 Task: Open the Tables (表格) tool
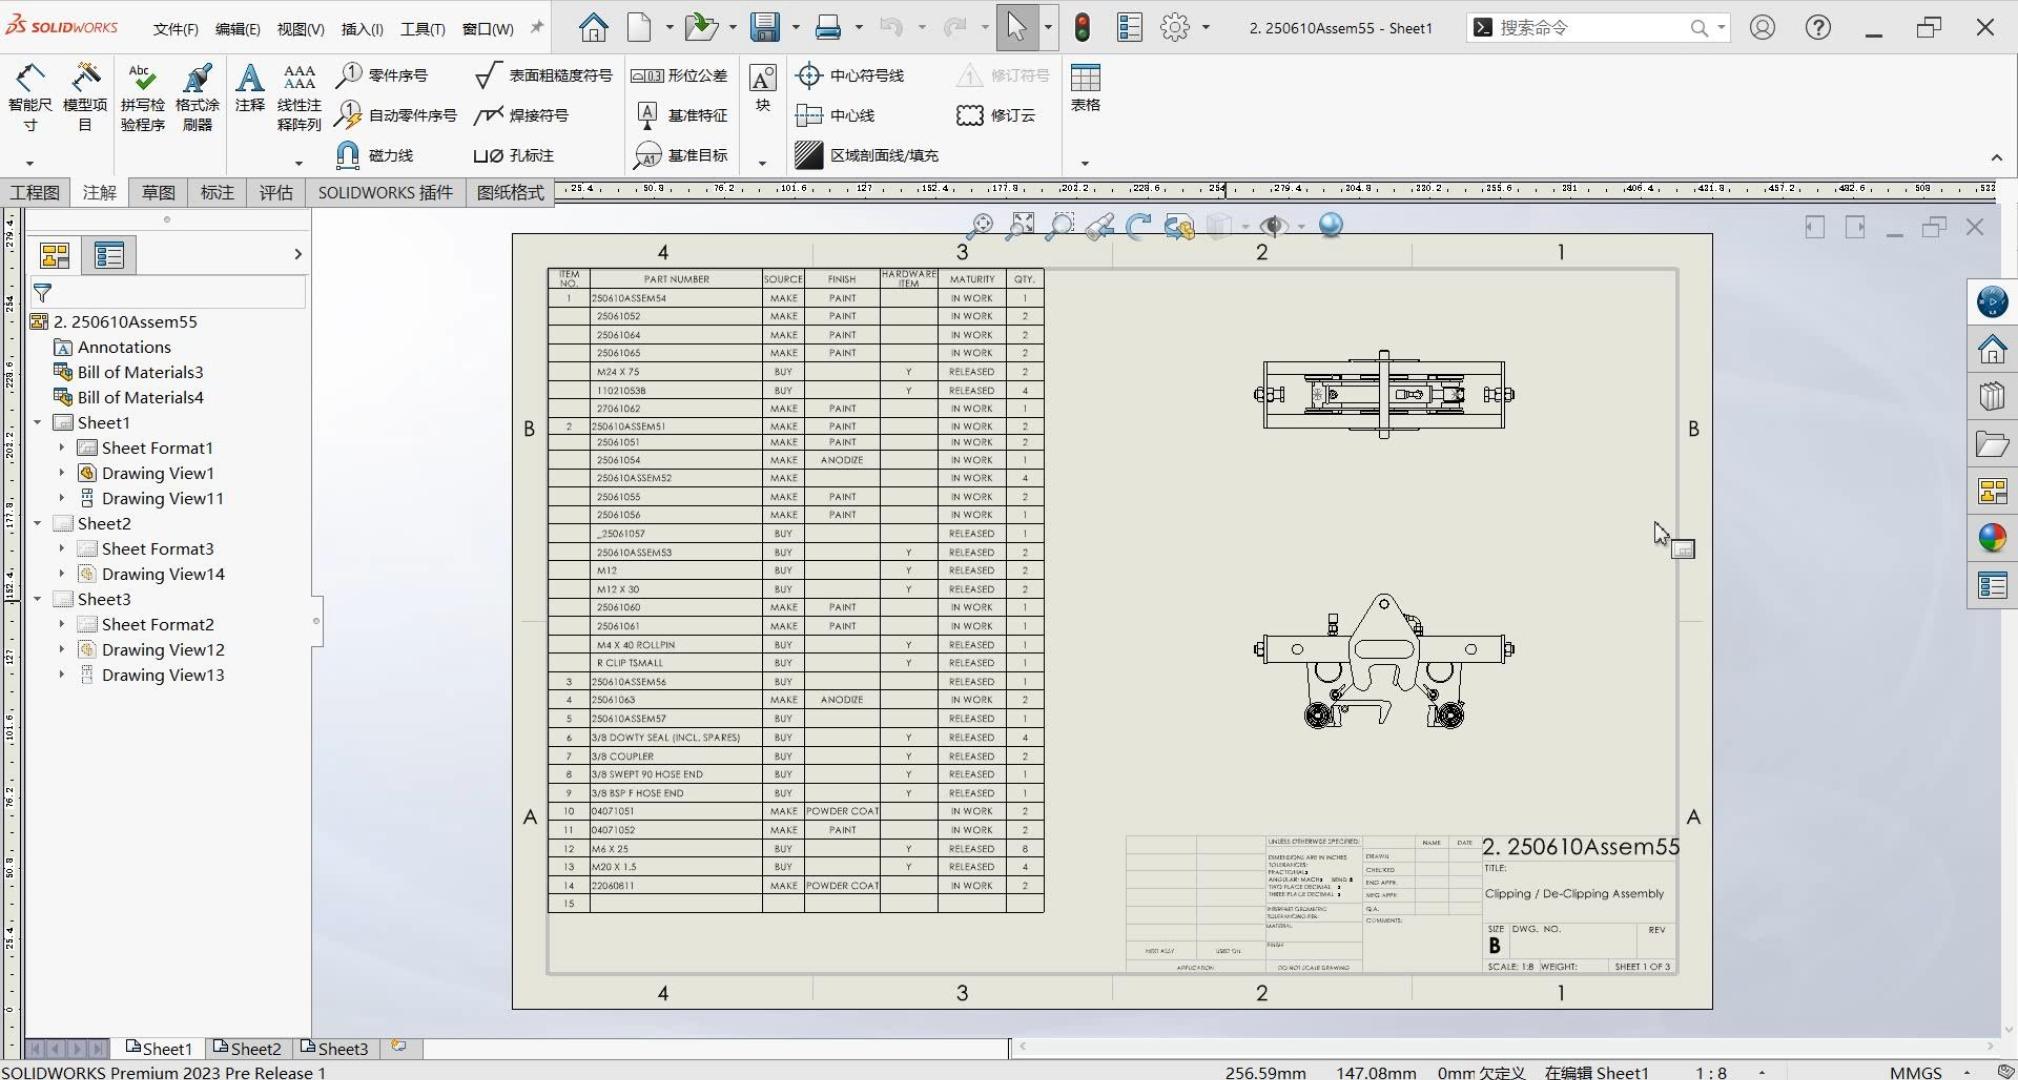click(x=1085, y=87)
